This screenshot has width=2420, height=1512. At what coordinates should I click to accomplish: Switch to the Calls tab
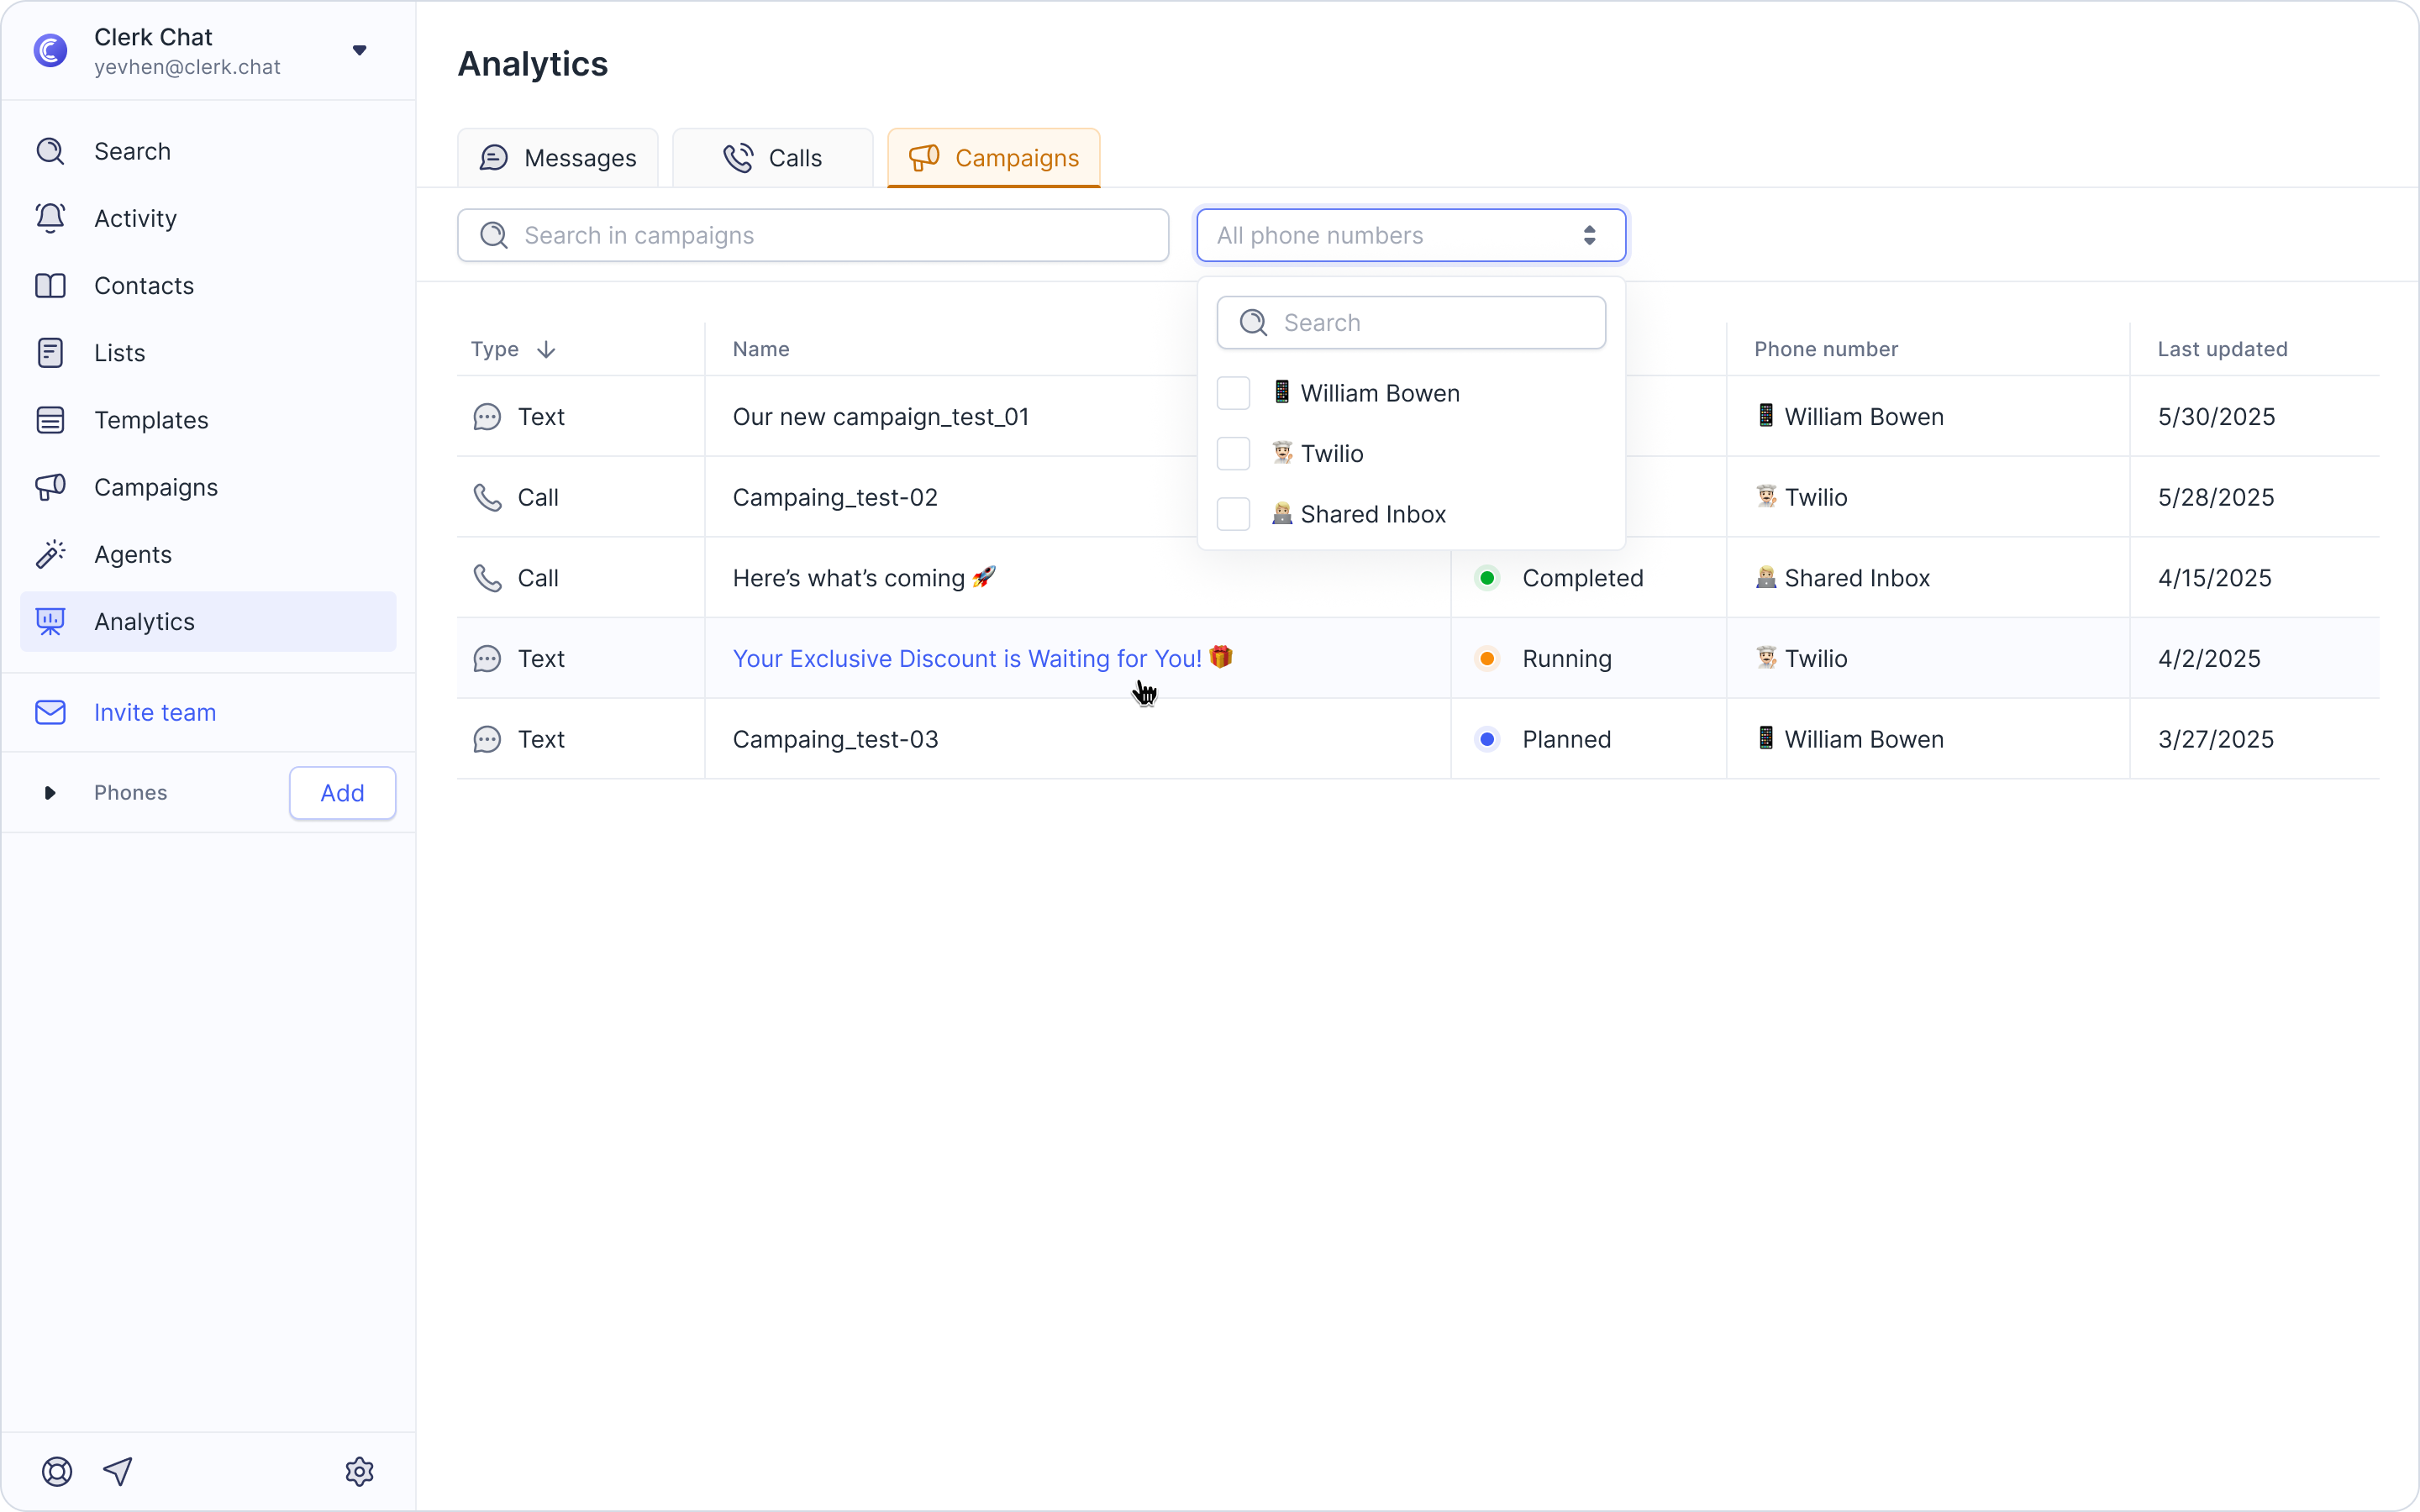pyautogui.click(x=773, y=158)
